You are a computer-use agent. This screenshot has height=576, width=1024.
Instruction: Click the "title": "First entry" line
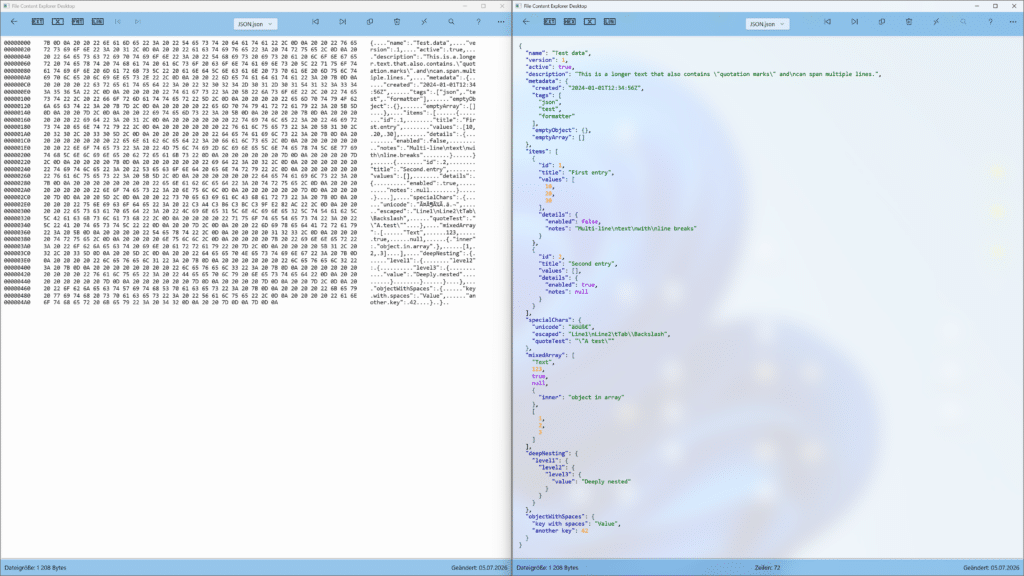coord(577,172)
